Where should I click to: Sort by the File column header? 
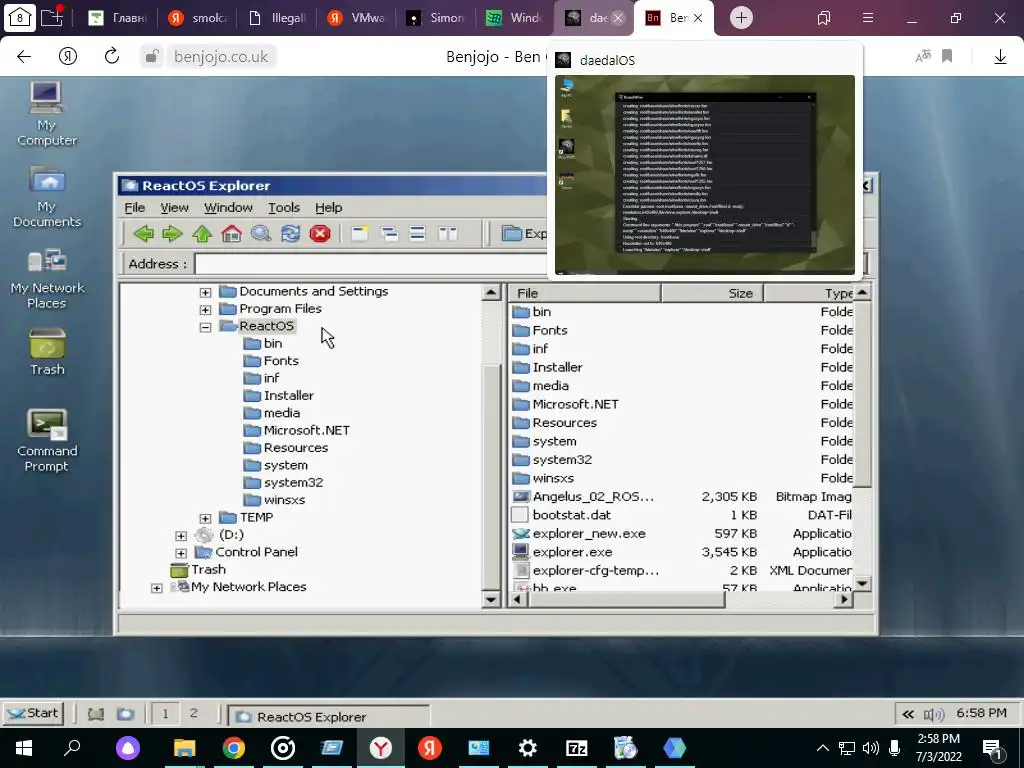[584, 293]
